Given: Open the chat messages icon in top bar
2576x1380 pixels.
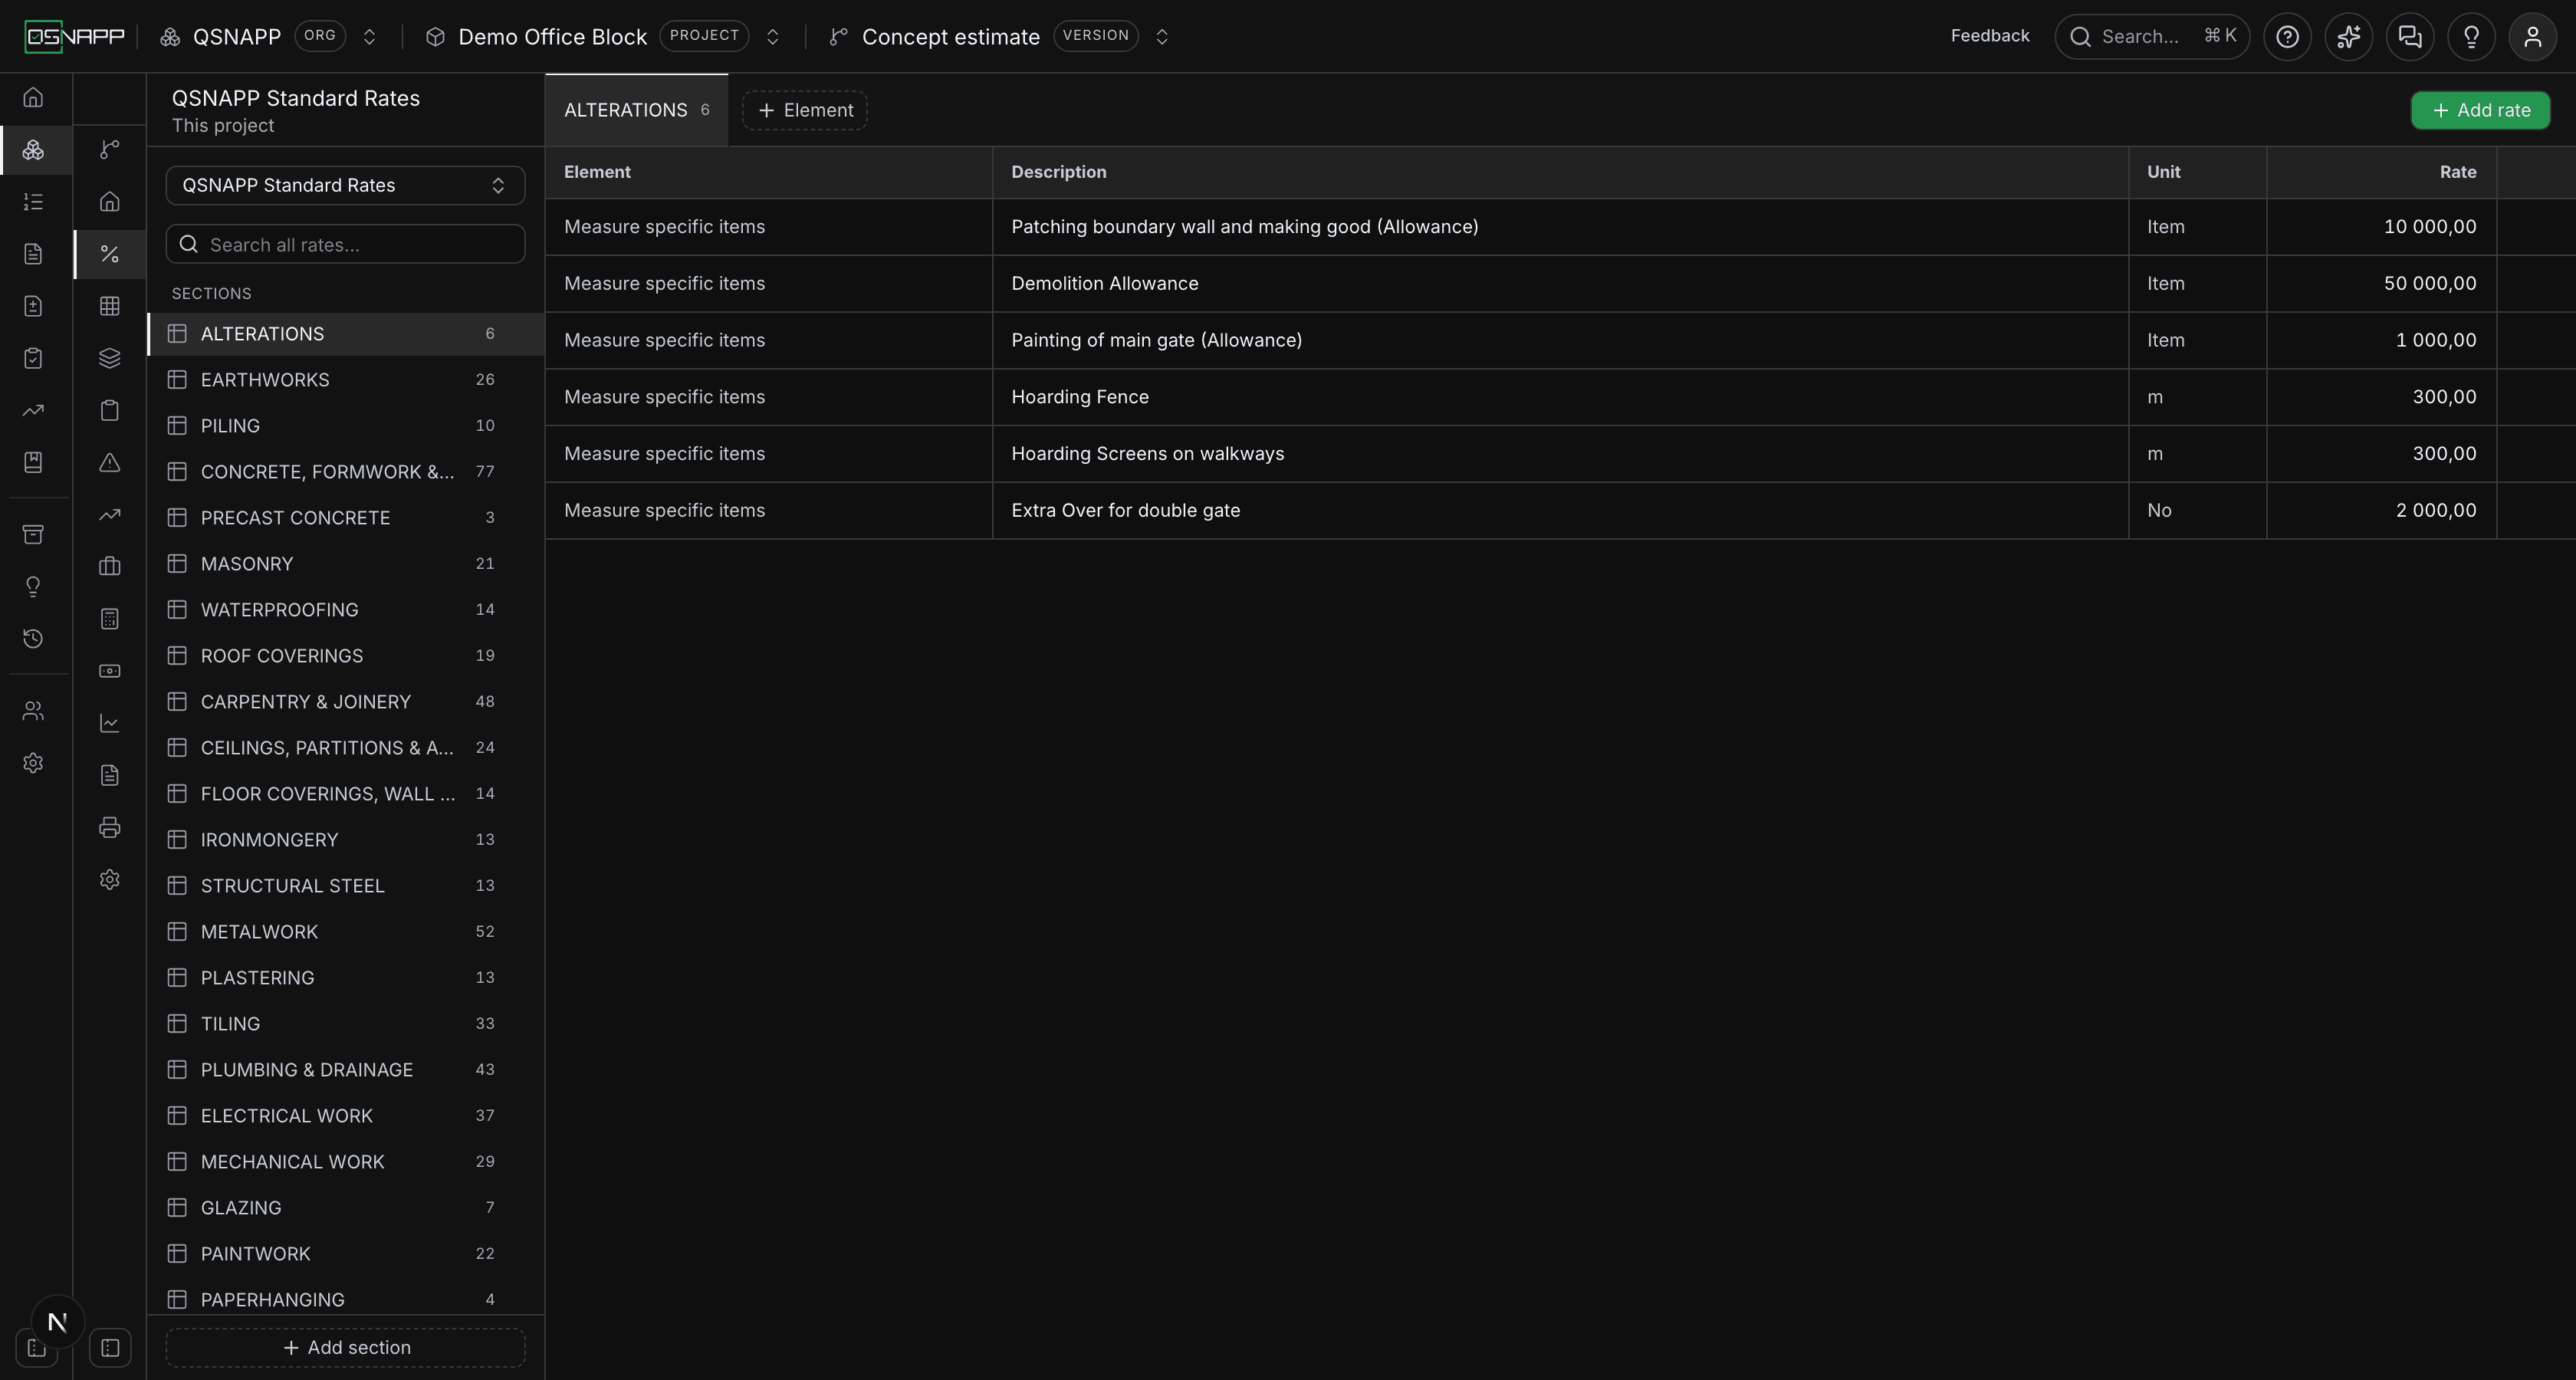Looking at the screenshot, I should point(2410,37).
